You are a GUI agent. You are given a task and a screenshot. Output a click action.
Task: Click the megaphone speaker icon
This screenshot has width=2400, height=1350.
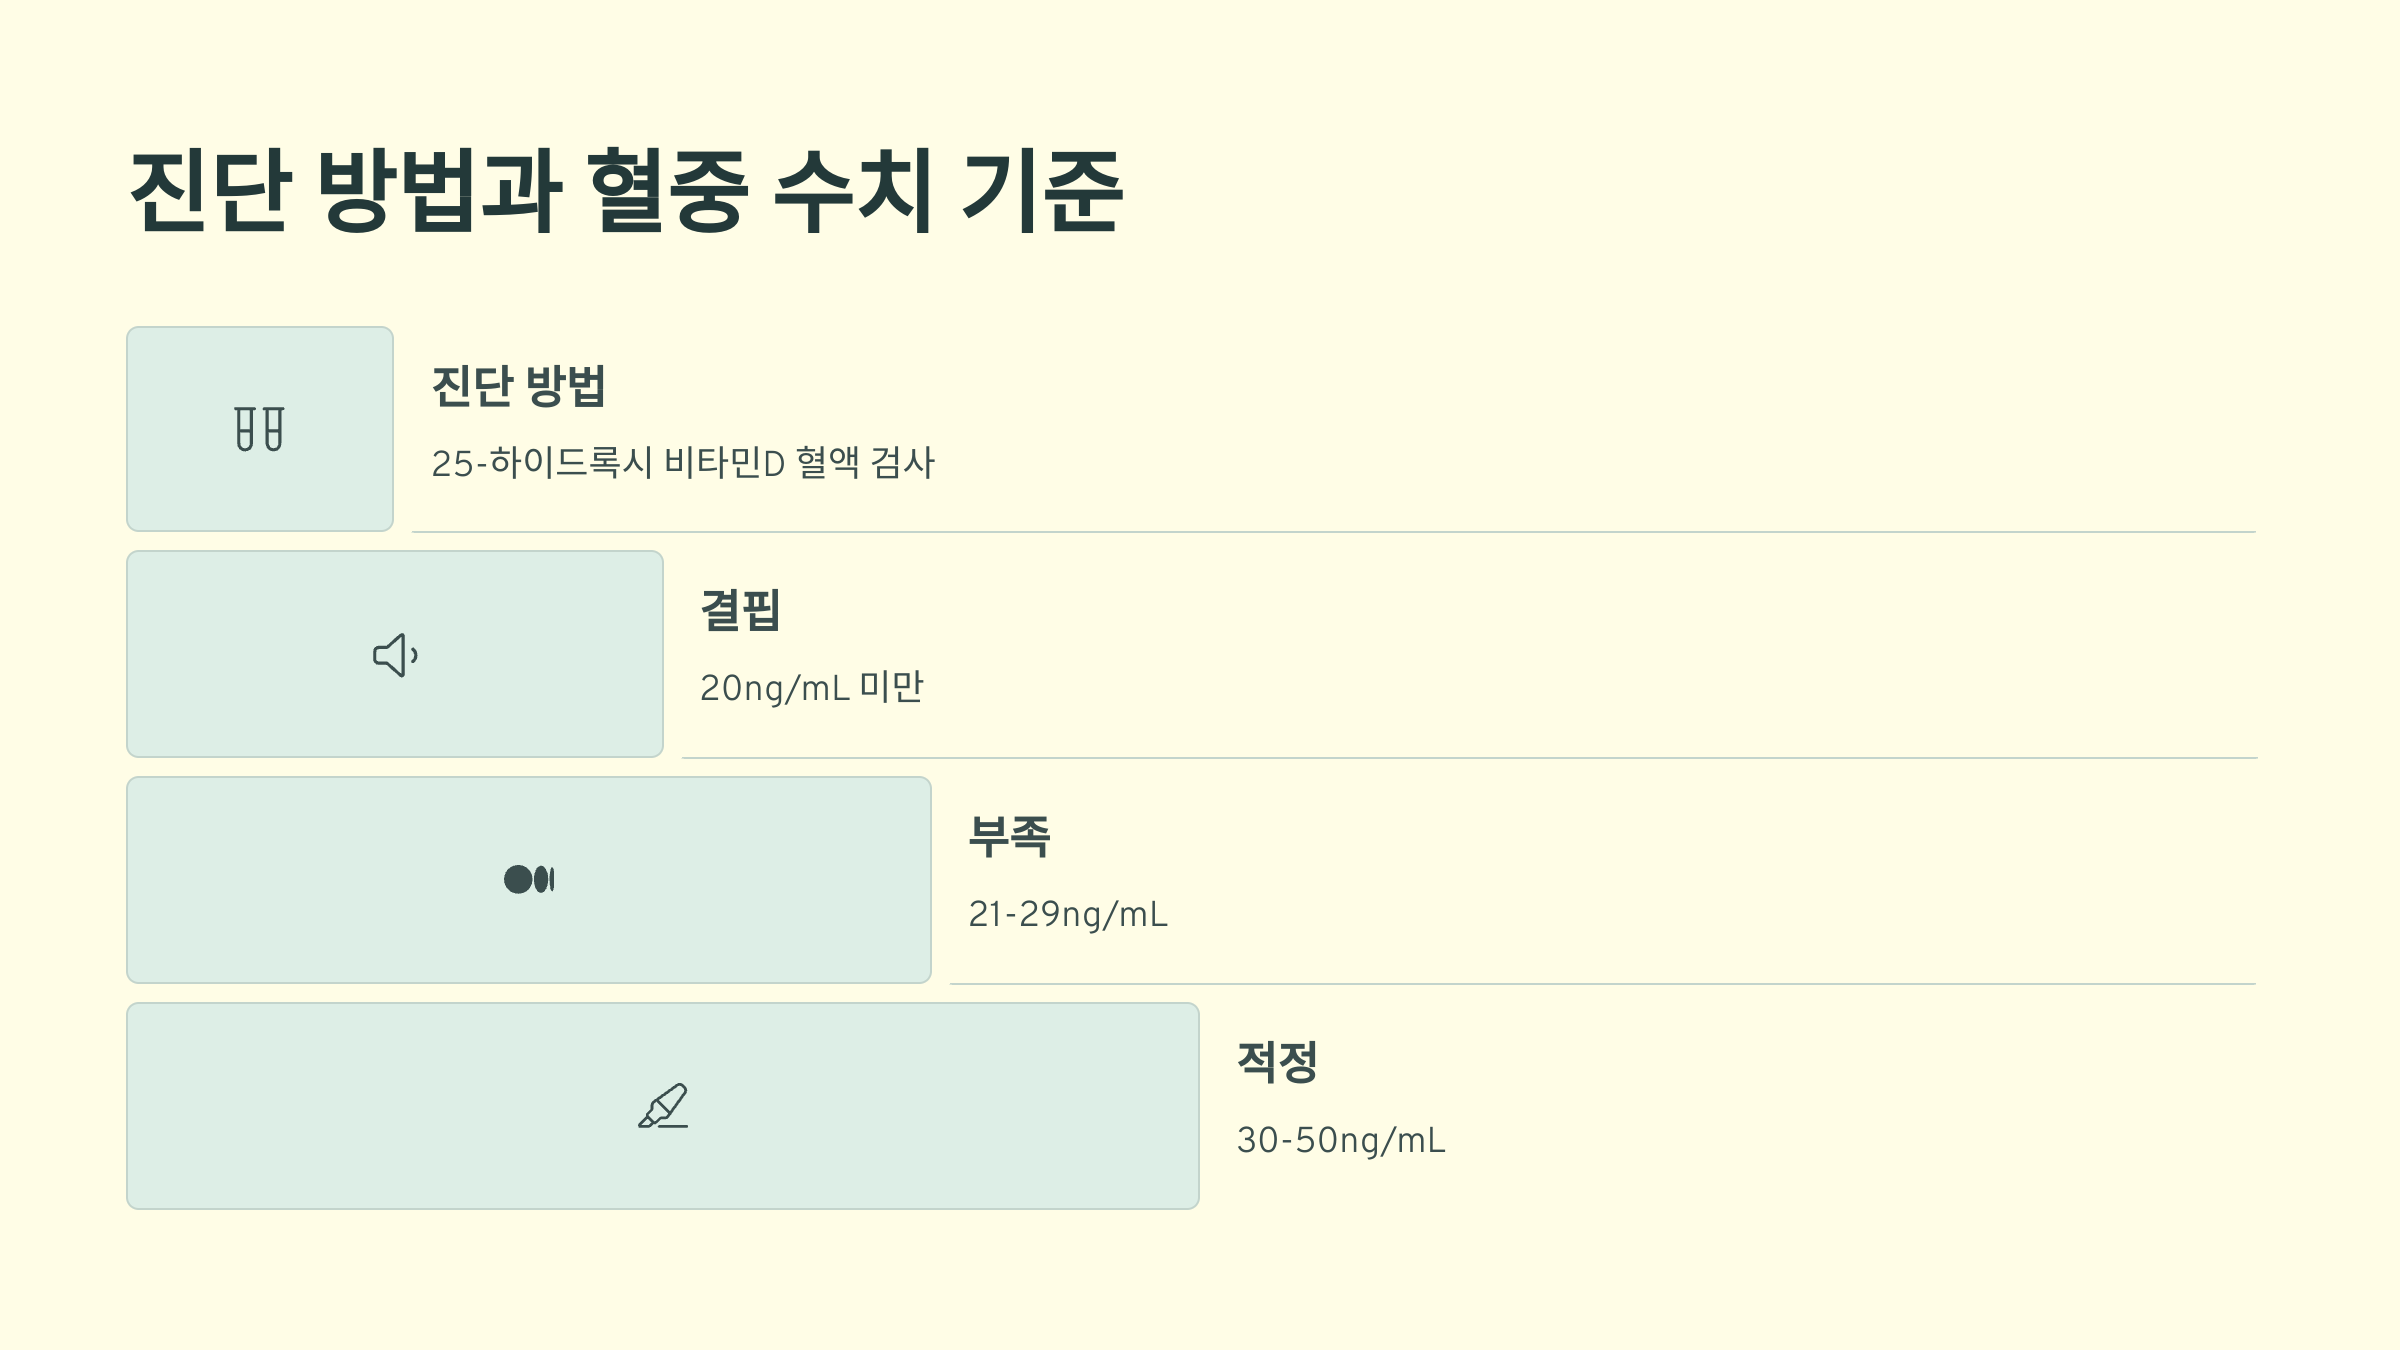point(395,655)
